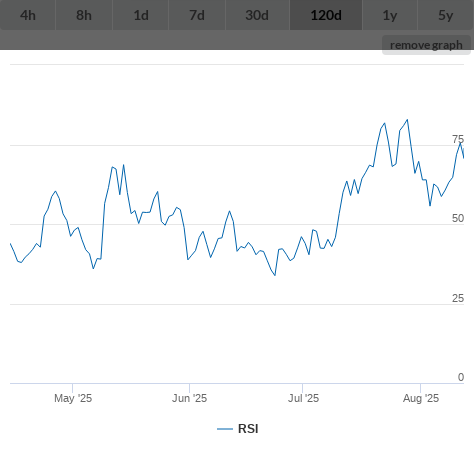Click the Jun '25 axis label
The height and width of the screenshot is (455, 474).
(x=189, y=398)
